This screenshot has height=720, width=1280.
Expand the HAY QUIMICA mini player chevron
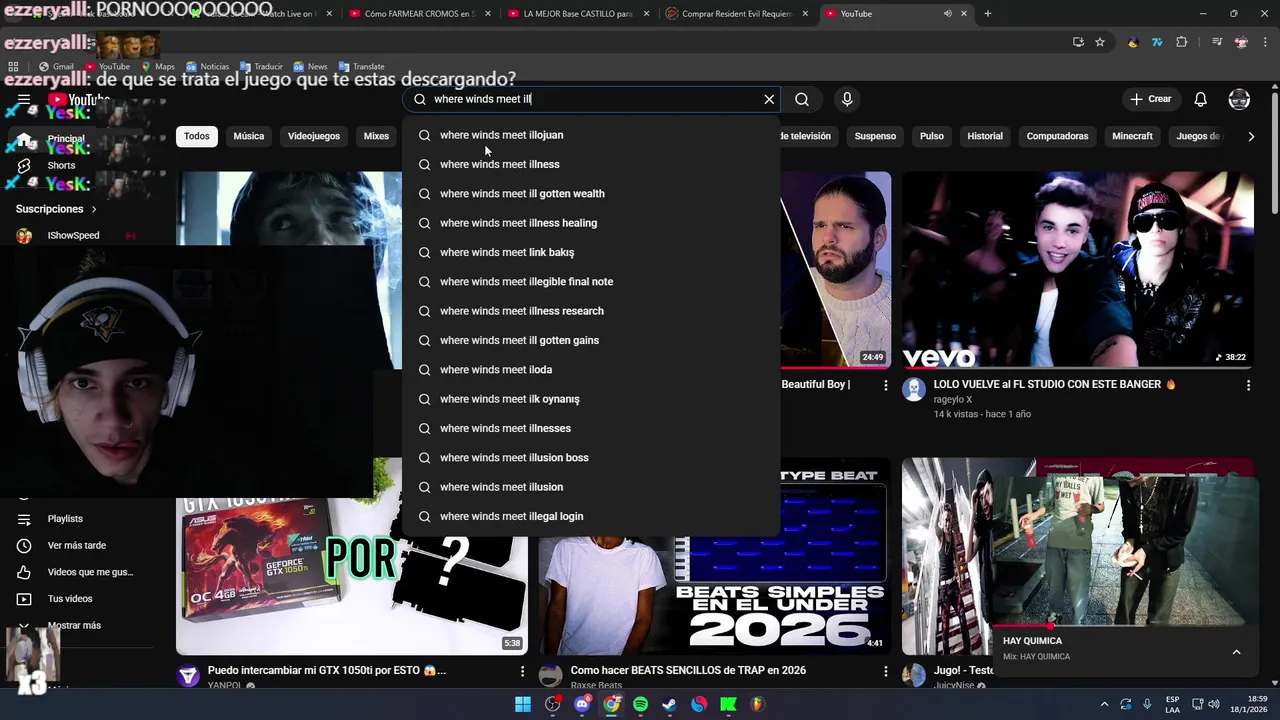pos(1236,652)
